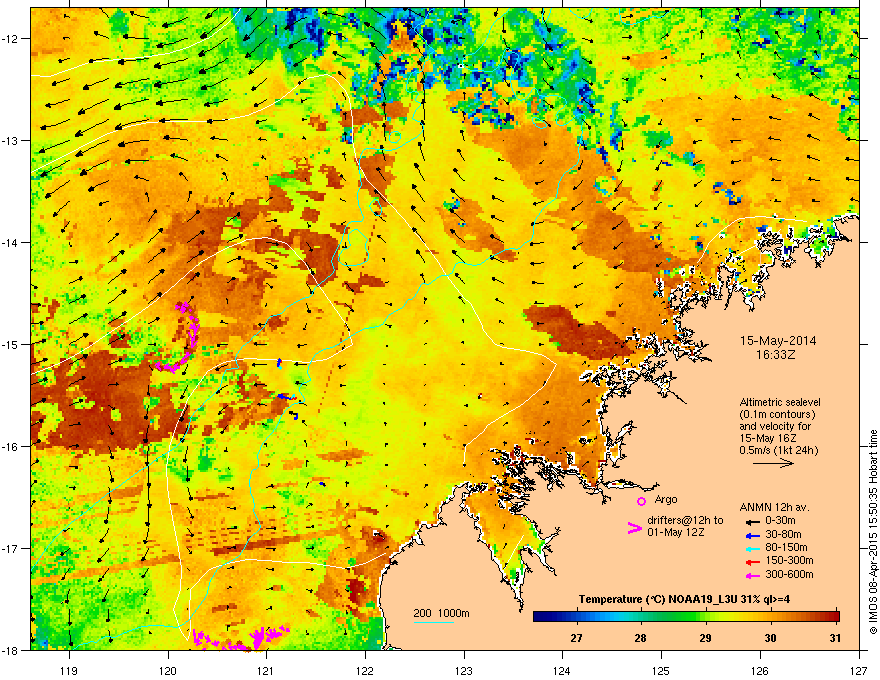
Task: Click the magenta drifters arrowhead legend symbol
Action: click(635, 528)
